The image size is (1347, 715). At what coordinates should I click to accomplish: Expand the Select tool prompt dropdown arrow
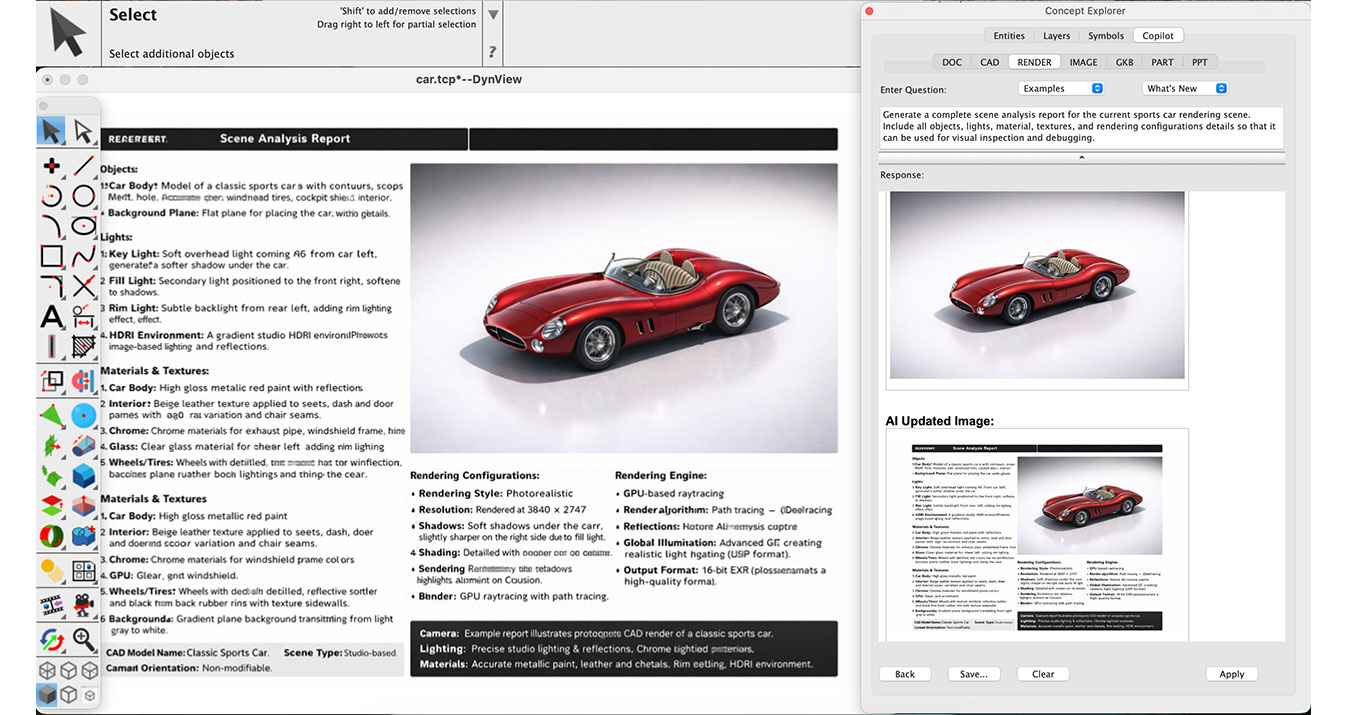(493, 15)
